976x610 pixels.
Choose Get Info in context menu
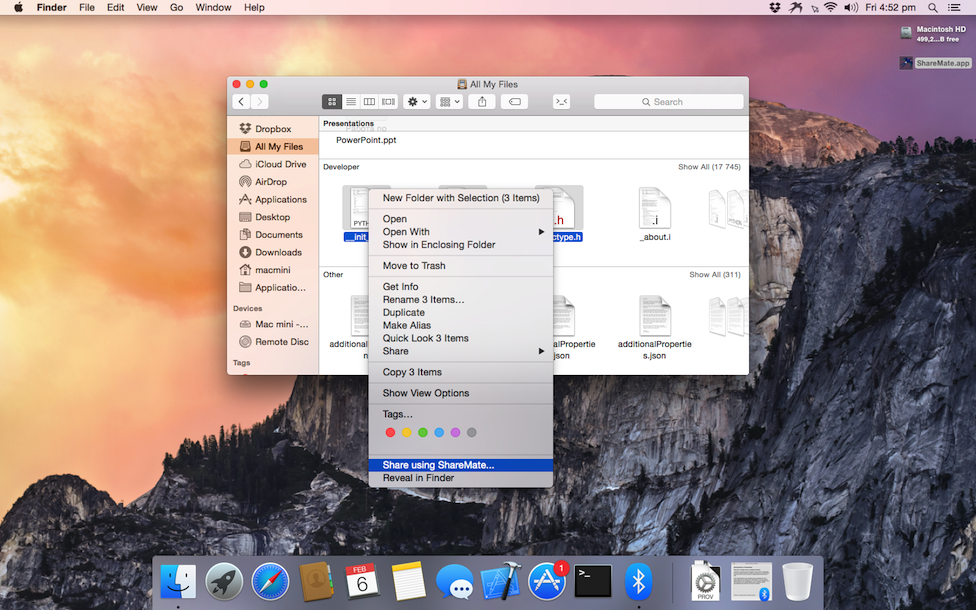pyautogui.click(x=461, y=287)
